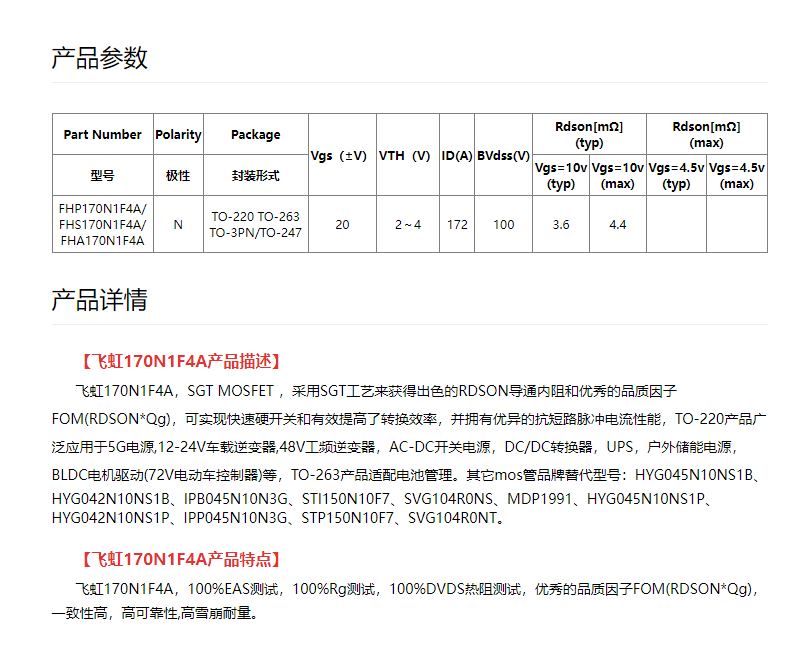Click the Vgs (±V) column header

[x=341, y=155]
